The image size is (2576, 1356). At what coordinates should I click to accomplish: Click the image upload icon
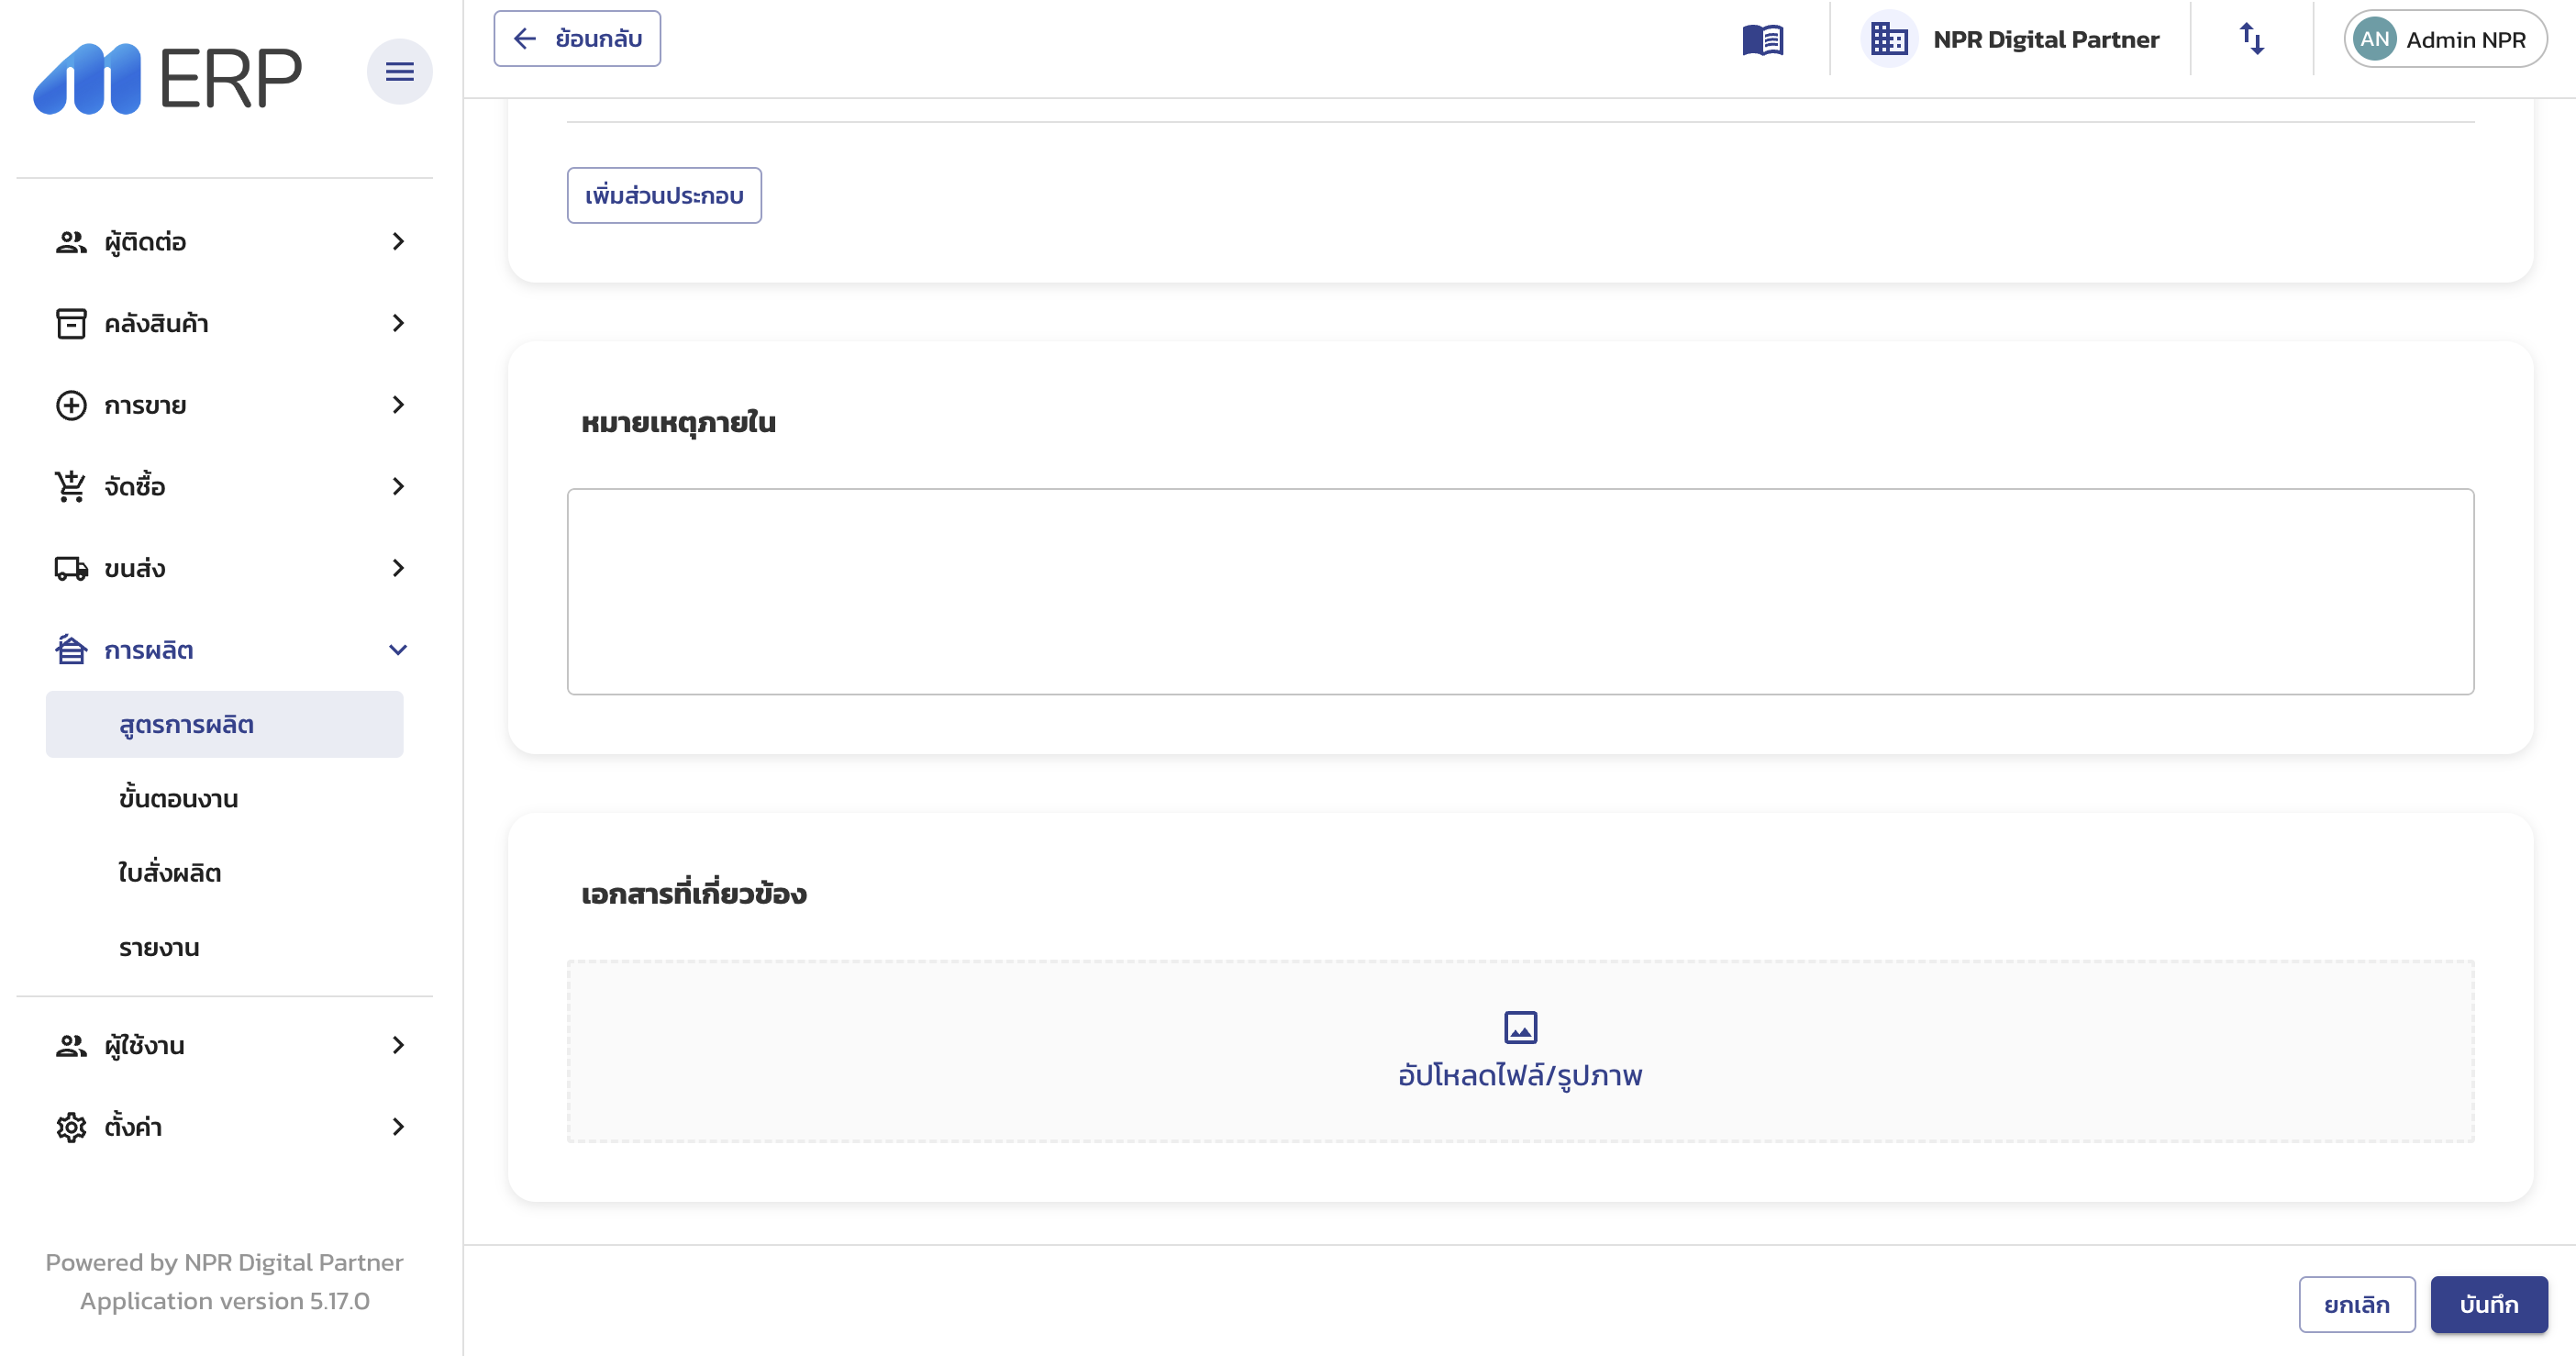click(x=1520, y=1027)
